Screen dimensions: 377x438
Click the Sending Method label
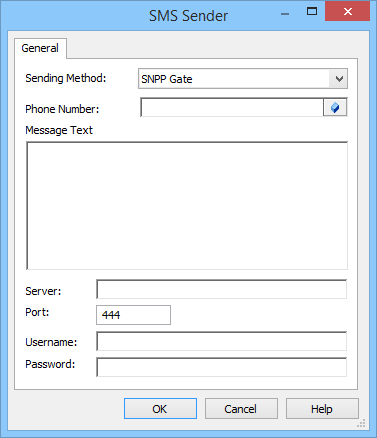pyautogui.click(x=66, y=78)
